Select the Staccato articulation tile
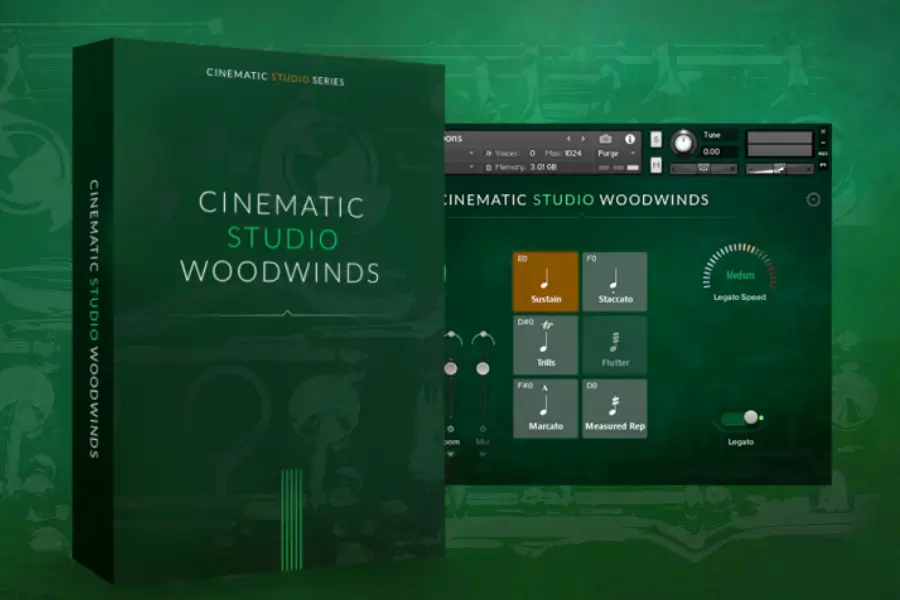 point(615,281)
